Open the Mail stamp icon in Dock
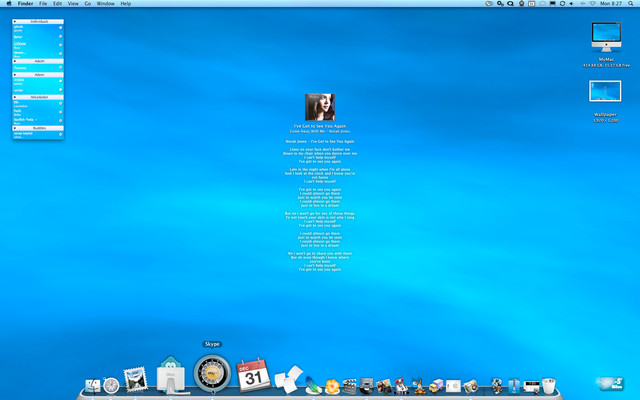 click(x=135, y=381)
